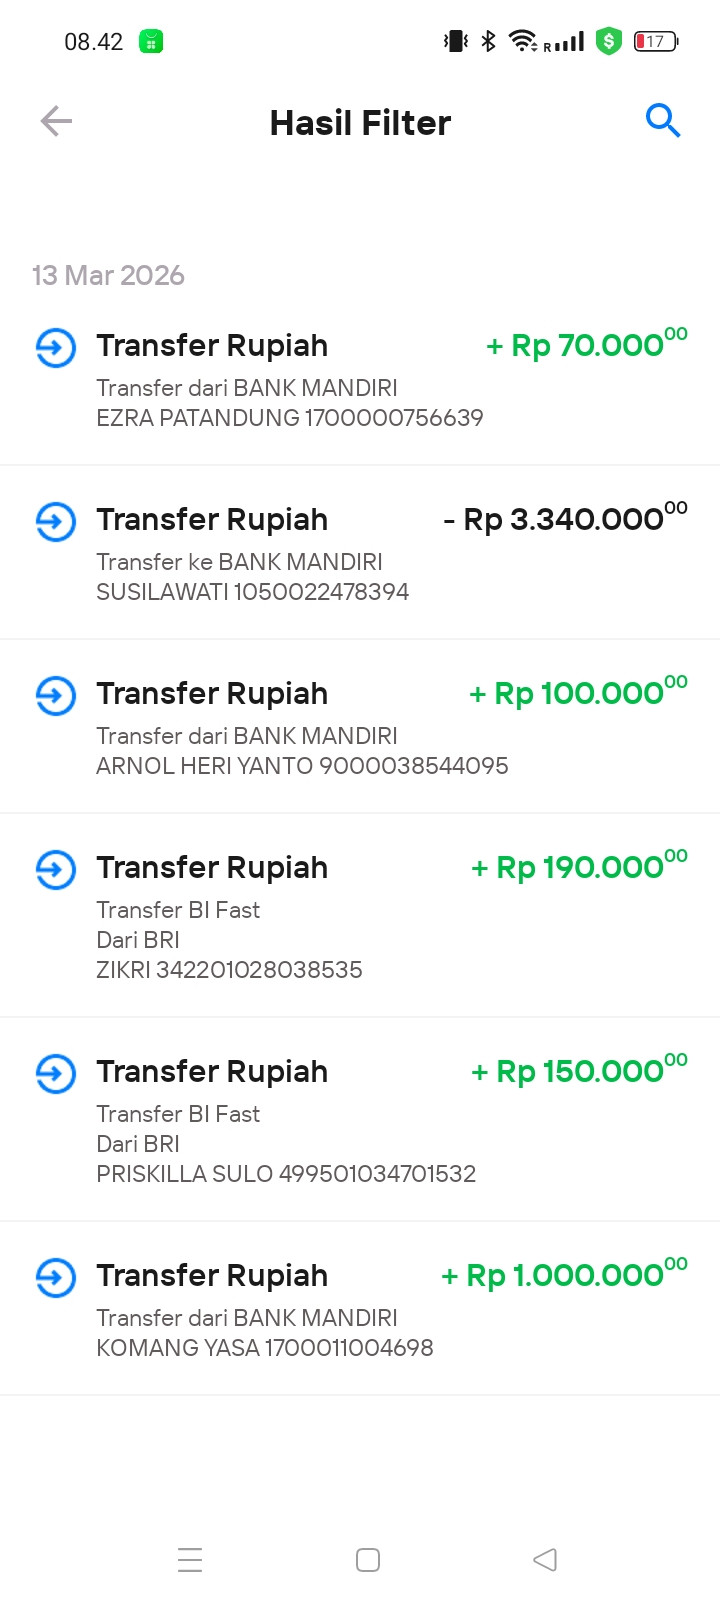Tap the back arrow icon
720x1604 pixels.
[x=56, y=122]
